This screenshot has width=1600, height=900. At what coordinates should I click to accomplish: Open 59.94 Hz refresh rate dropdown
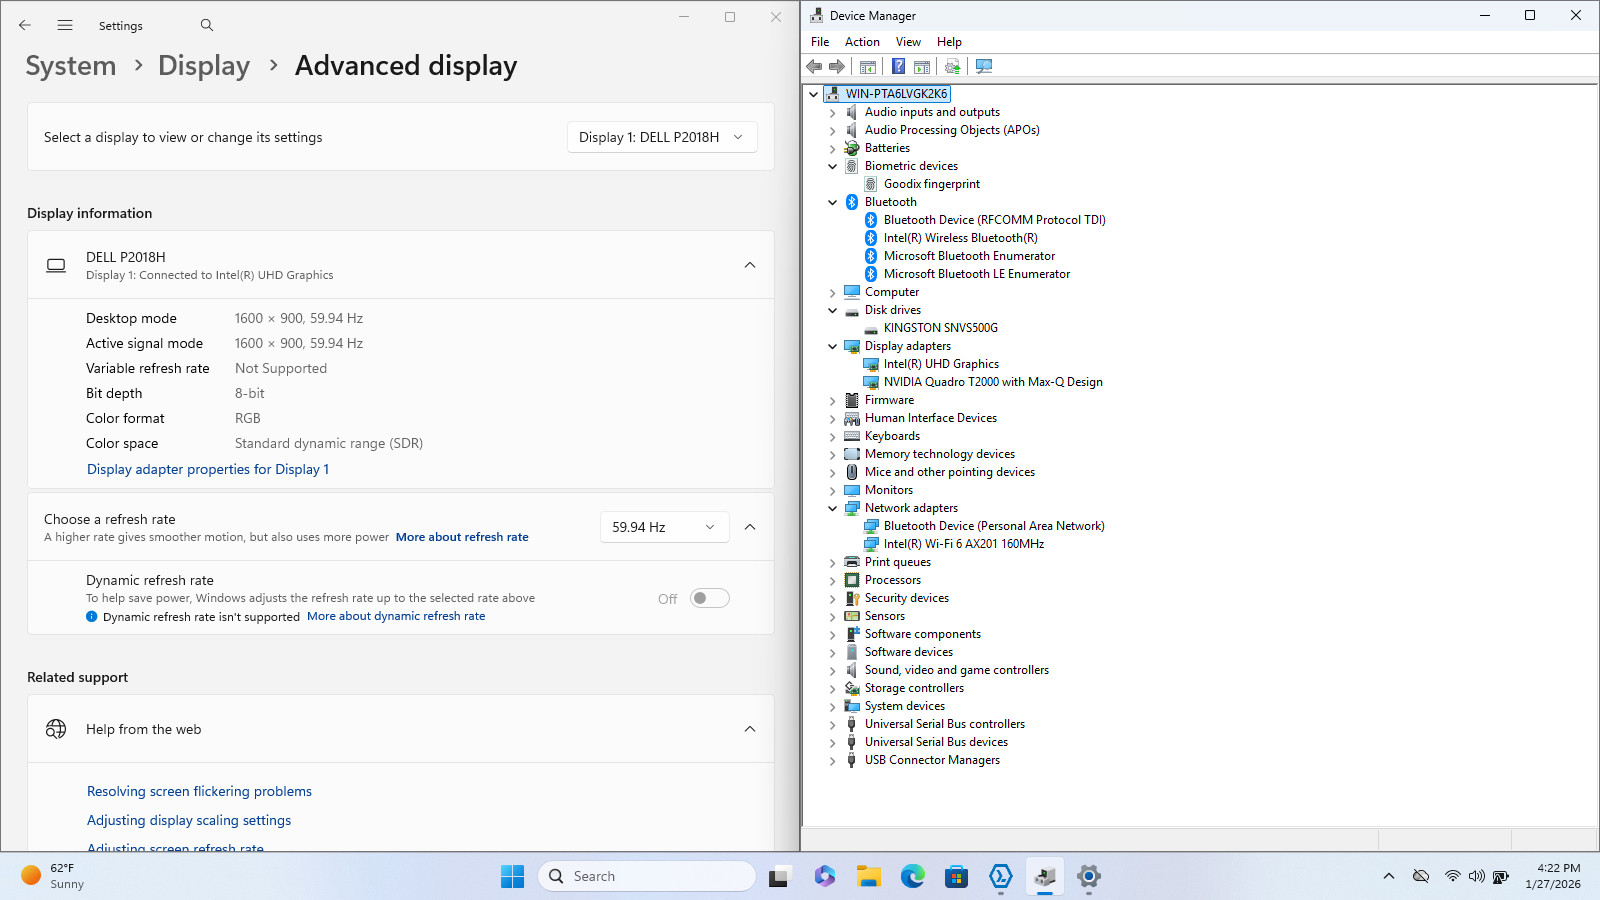(664, 527)
